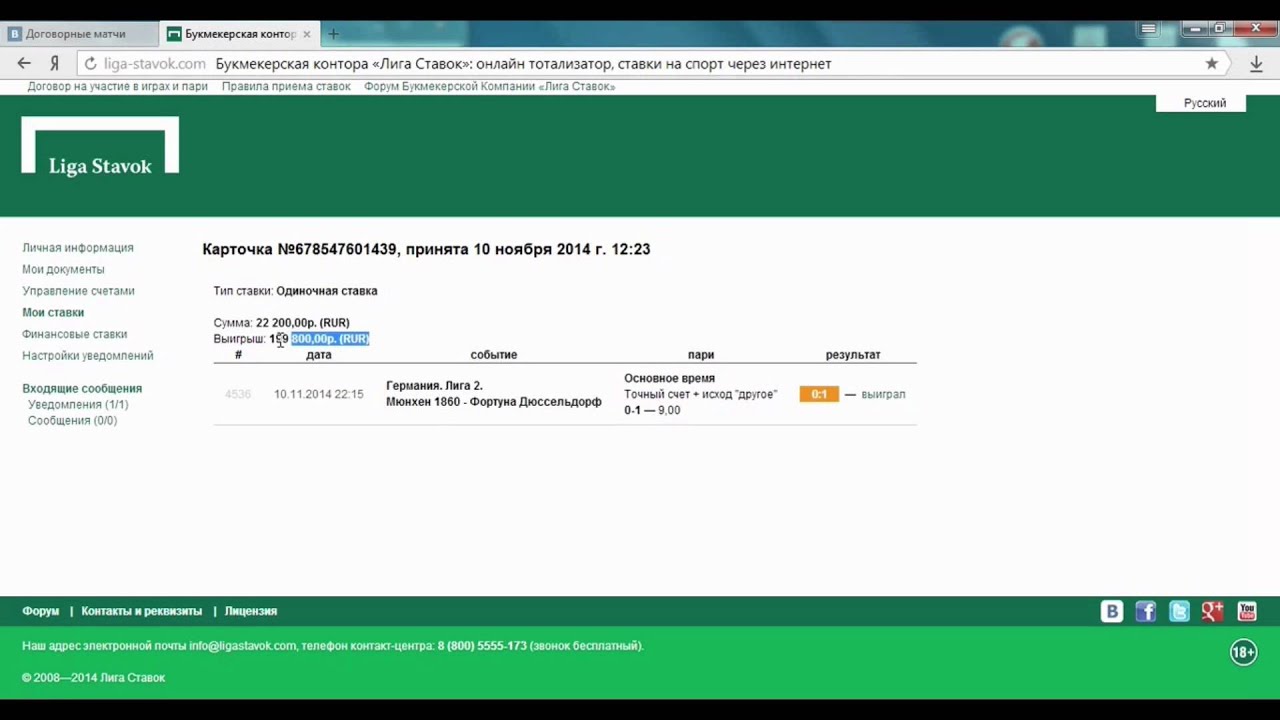Select Мои ставки in sidebar
1280x720 pixels.
(x=53, y=312)
